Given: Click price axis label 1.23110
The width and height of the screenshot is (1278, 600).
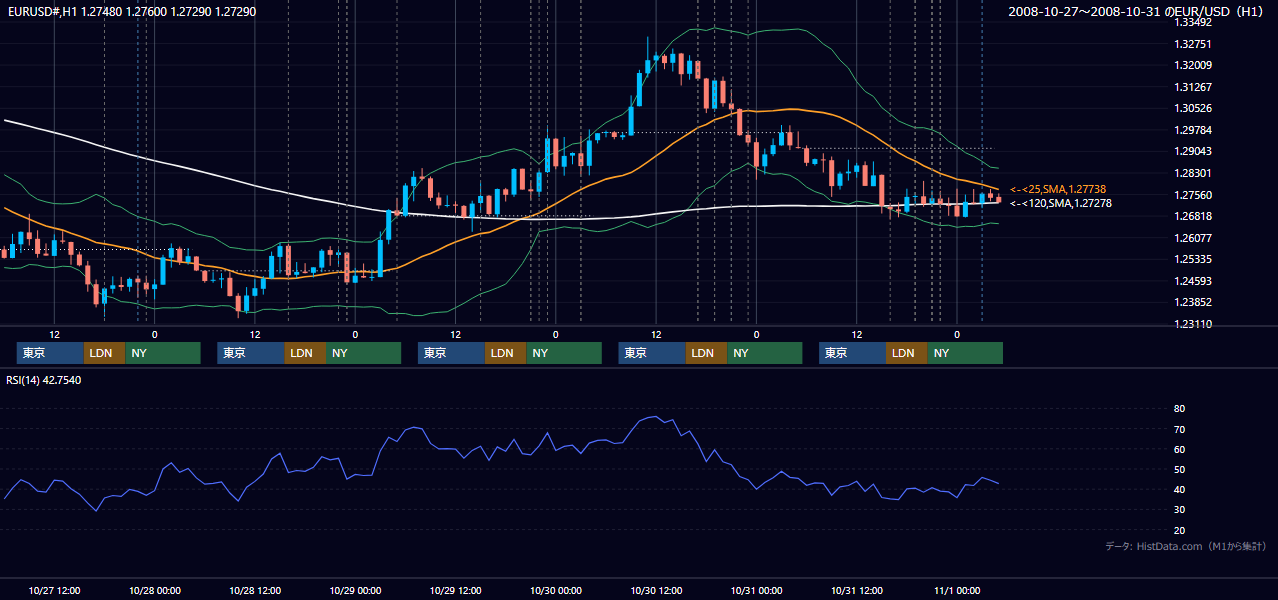Looking at the screenshot, I should pyautogui.click(x=1194, y=324).
